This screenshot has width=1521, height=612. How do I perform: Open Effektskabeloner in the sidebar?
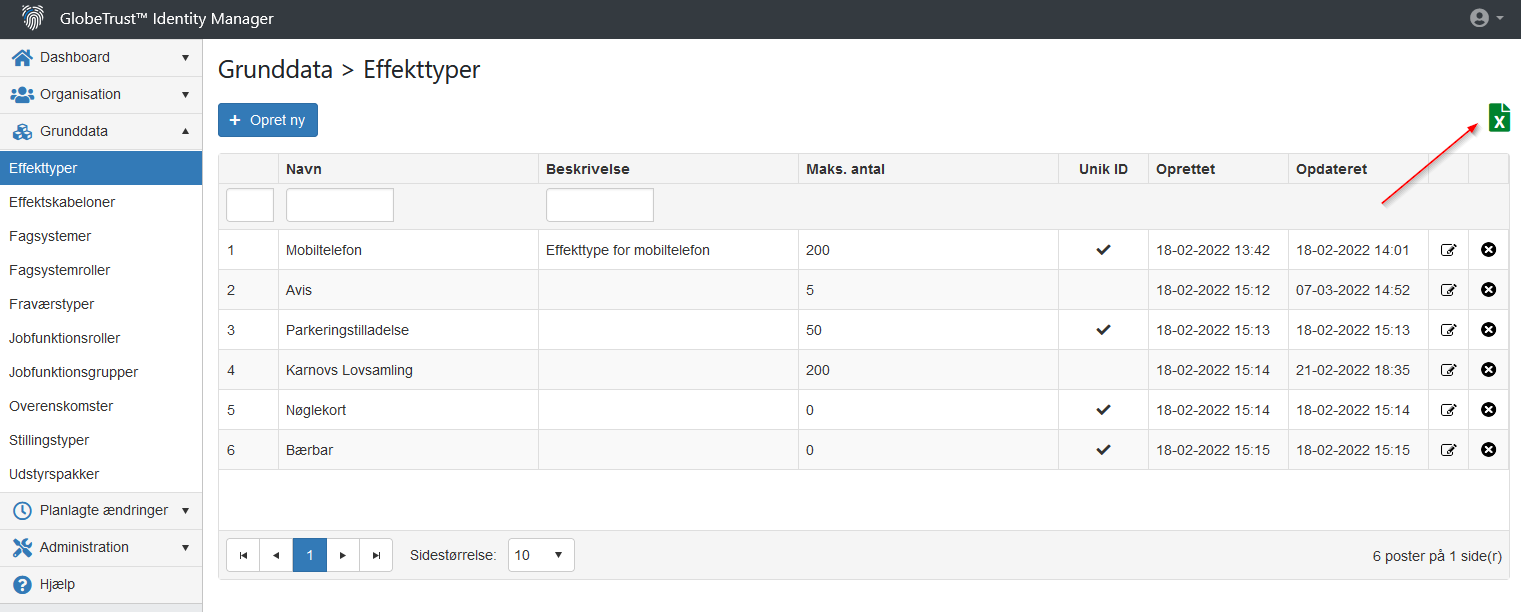101,202
